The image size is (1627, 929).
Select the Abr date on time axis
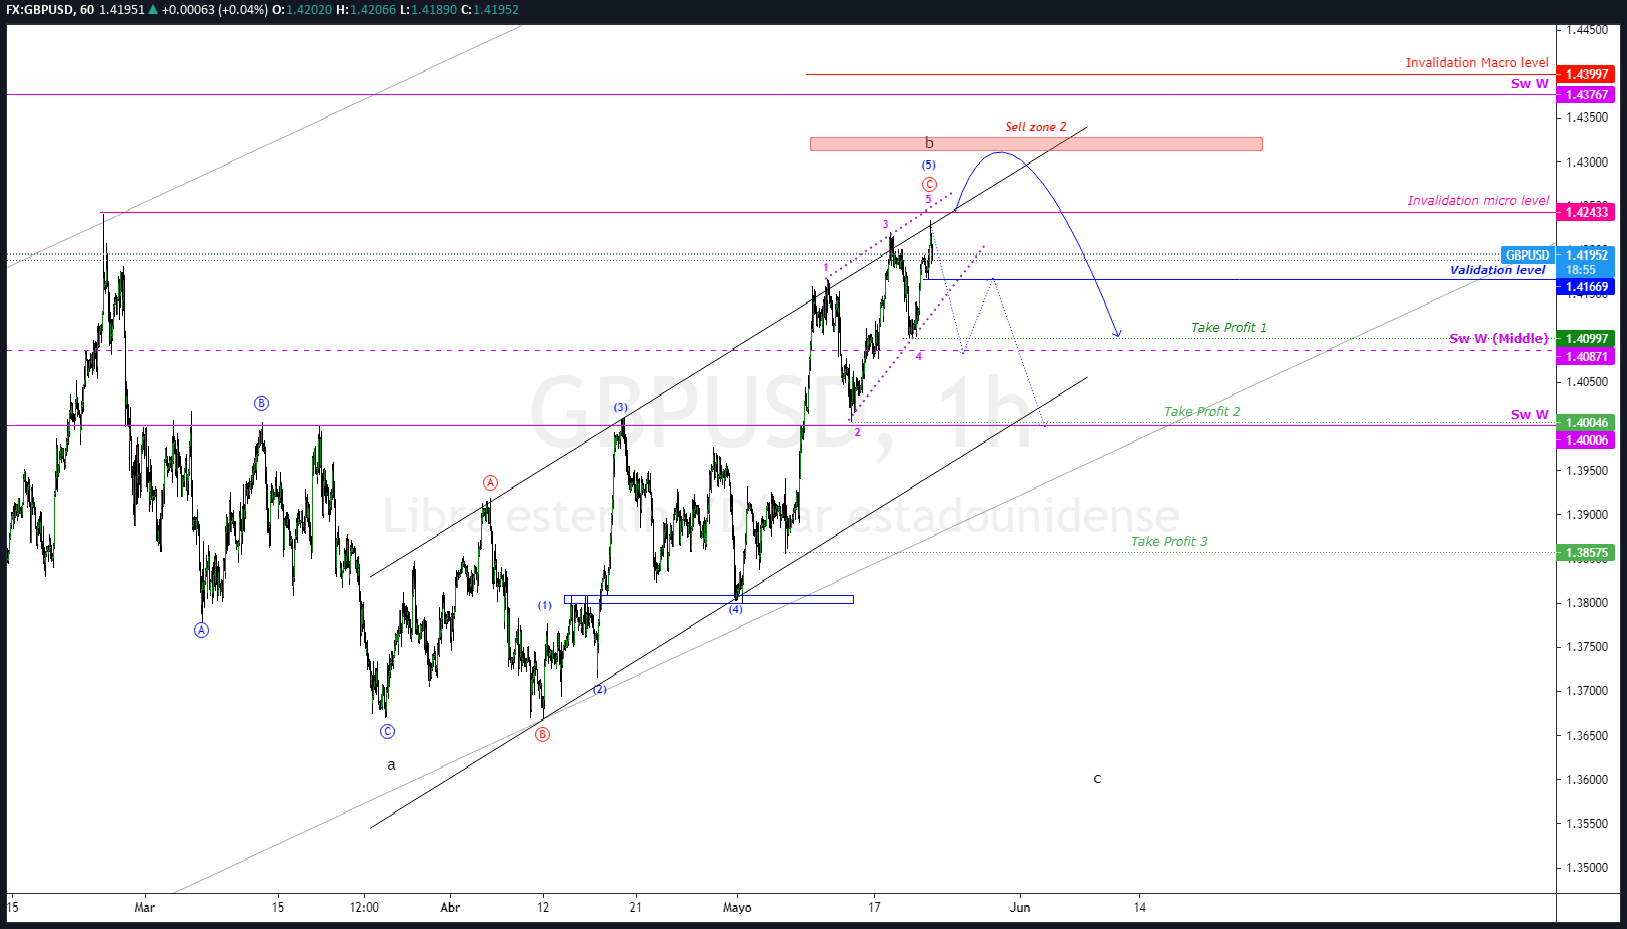(450, 907)
